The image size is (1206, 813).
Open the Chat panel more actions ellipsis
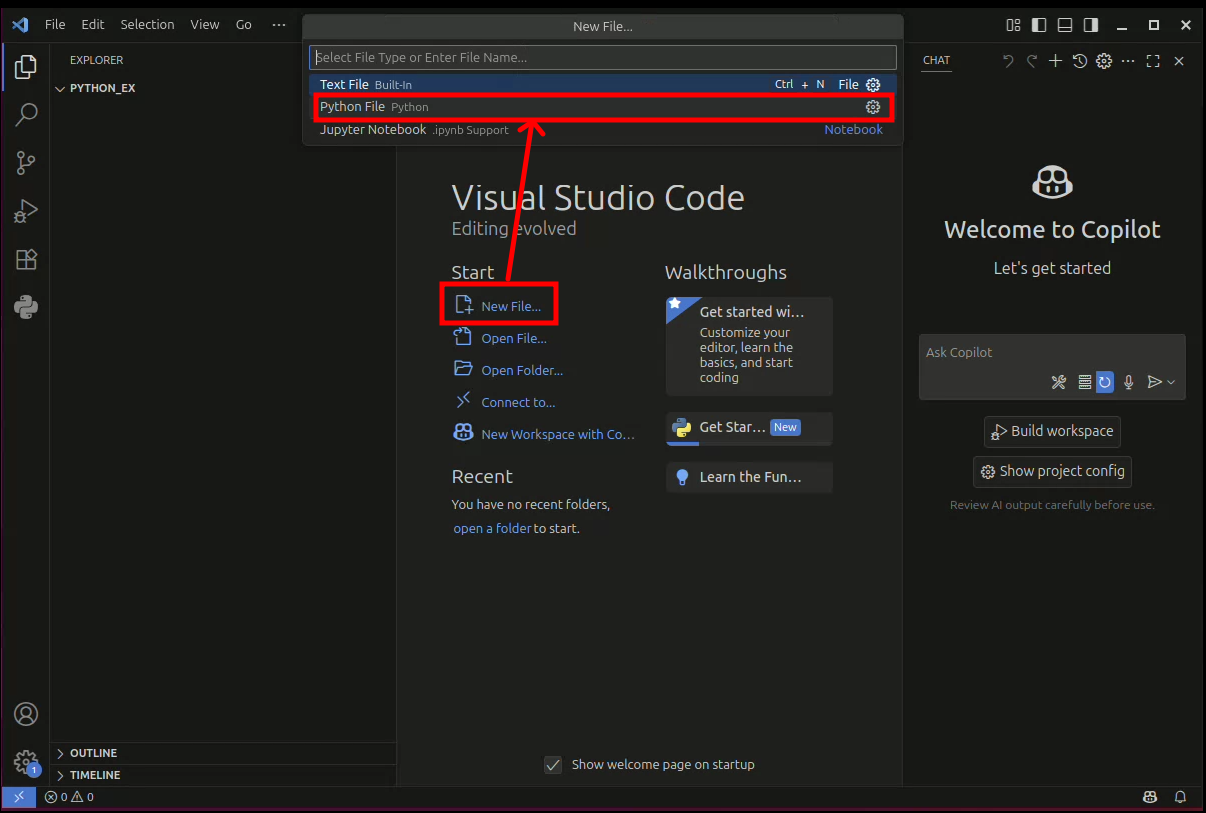point(1128,61)
